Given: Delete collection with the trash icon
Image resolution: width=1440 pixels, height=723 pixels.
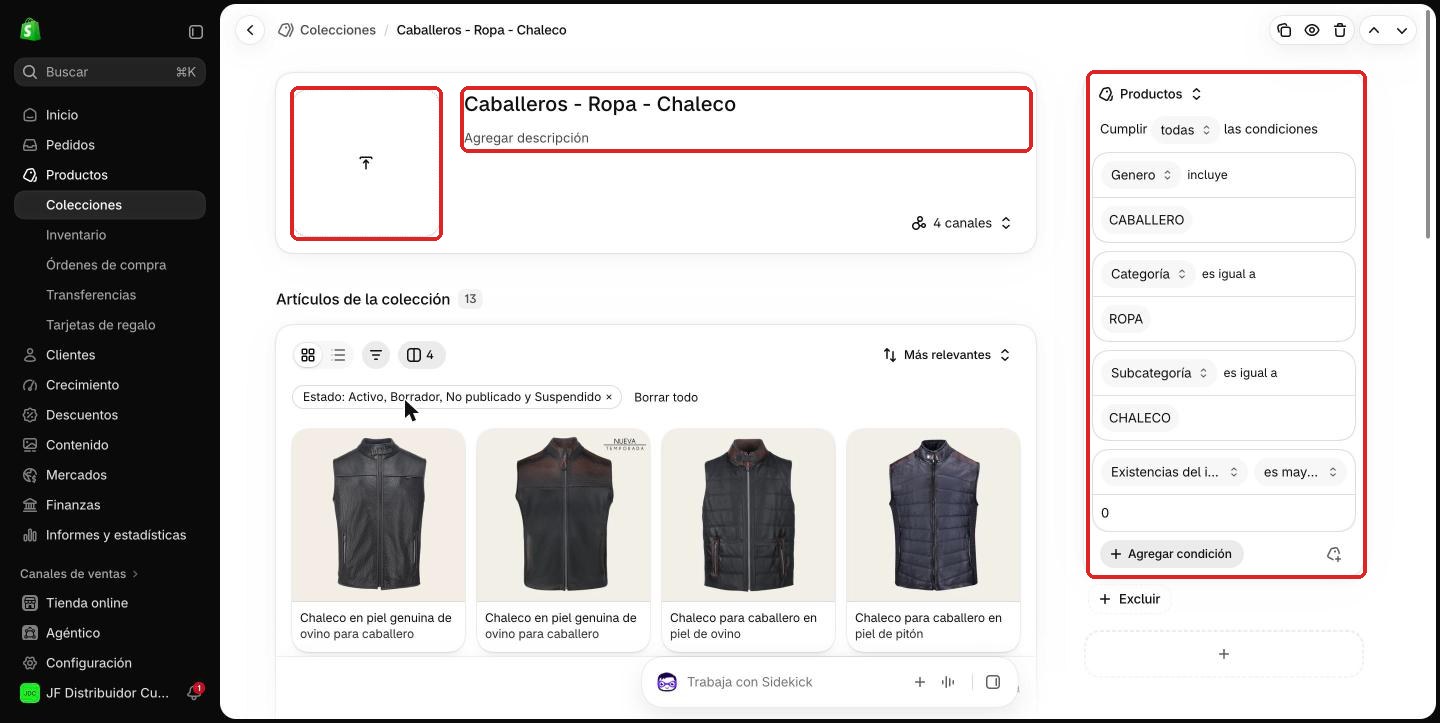Looking at the screenshot, I should point(1340,30).
